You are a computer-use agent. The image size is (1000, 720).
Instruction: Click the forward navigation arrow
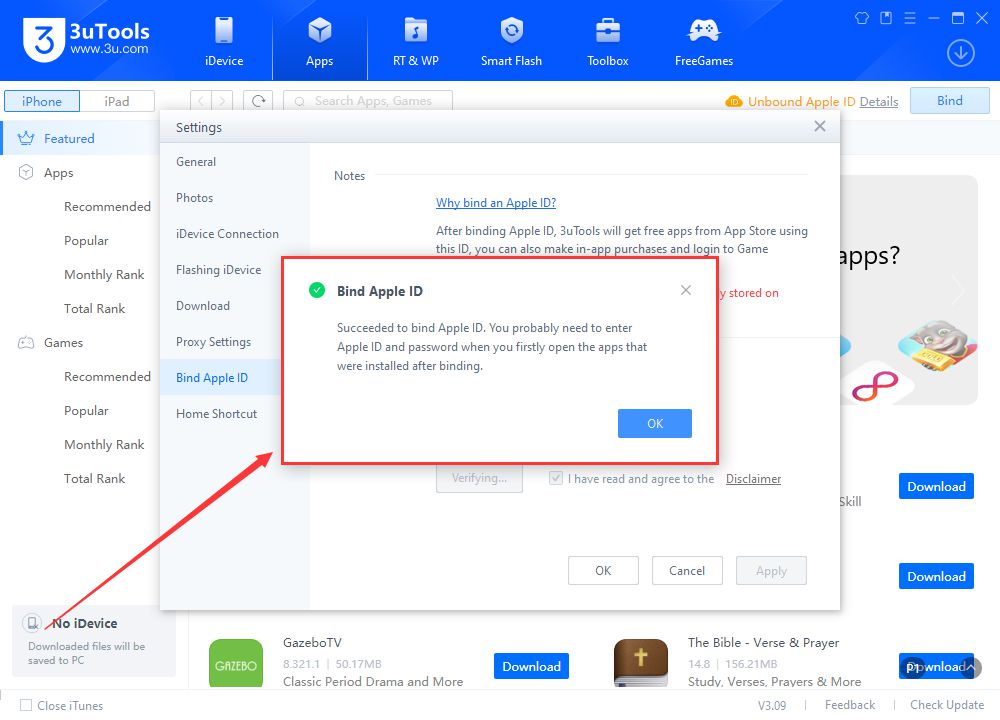[x=222, y=101]
